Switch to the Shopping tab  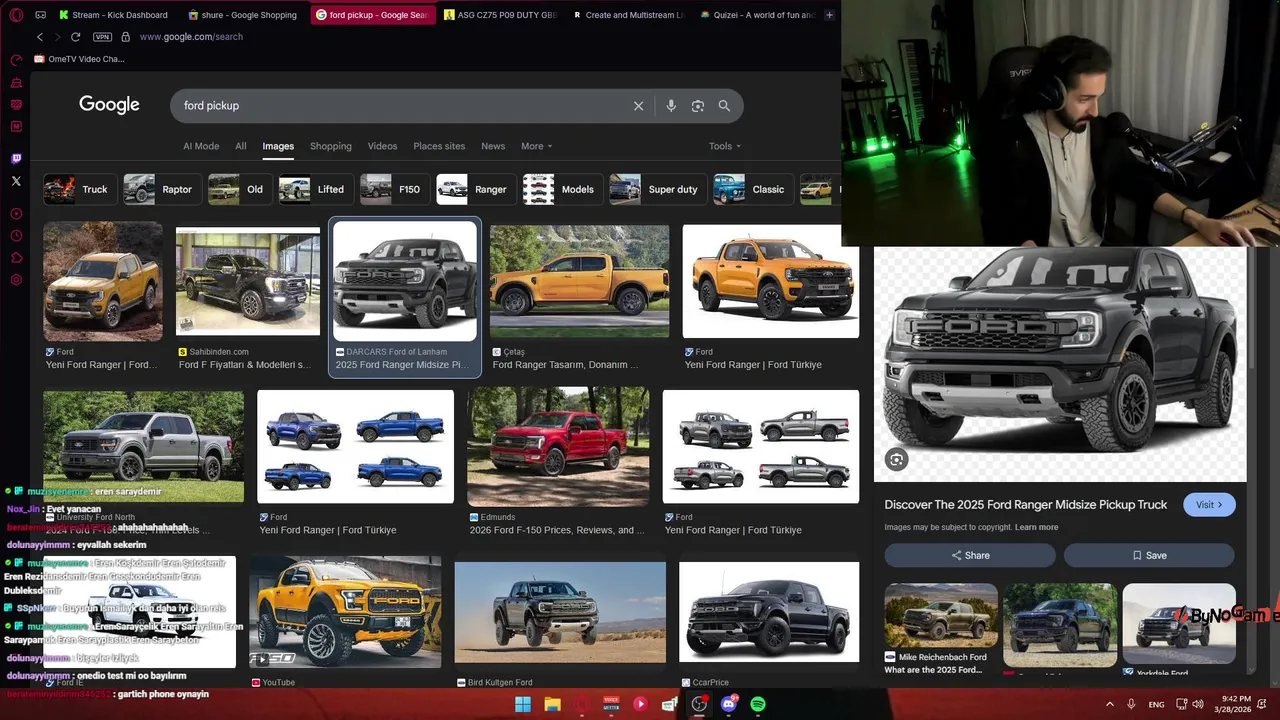click(x=331, y=146)
